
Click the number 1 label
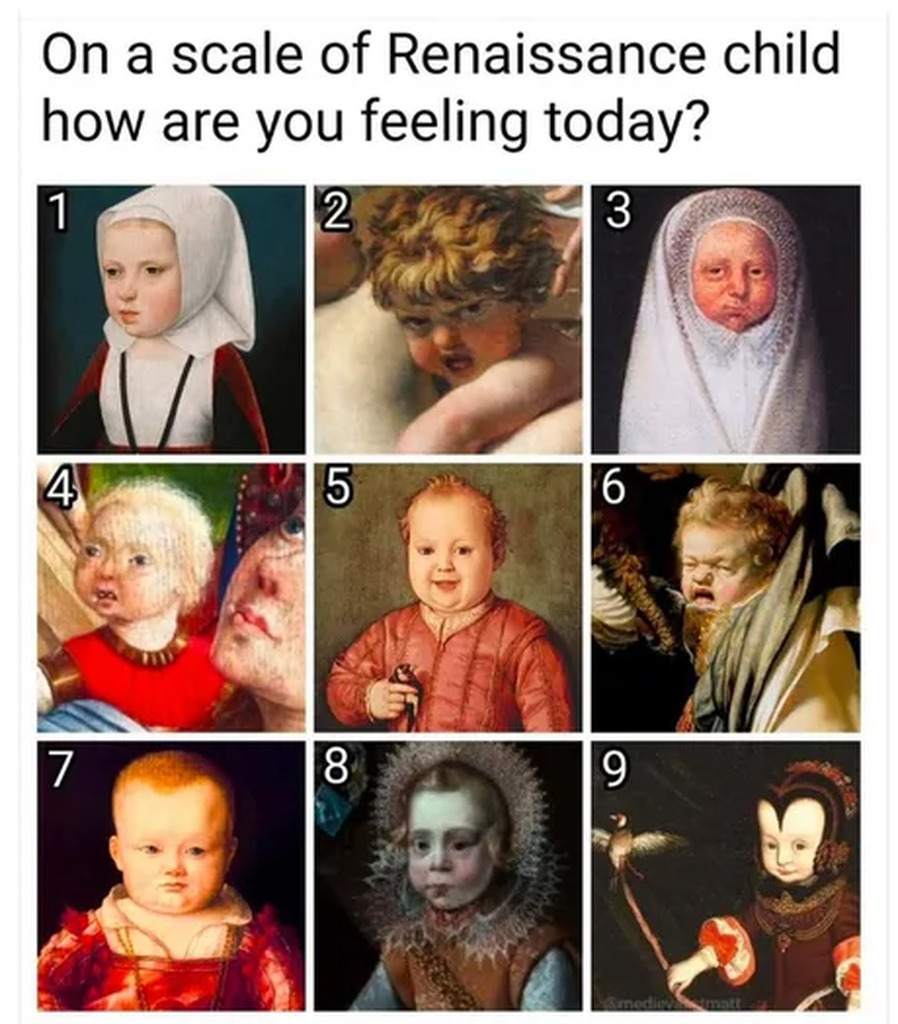tap(57, 212)
